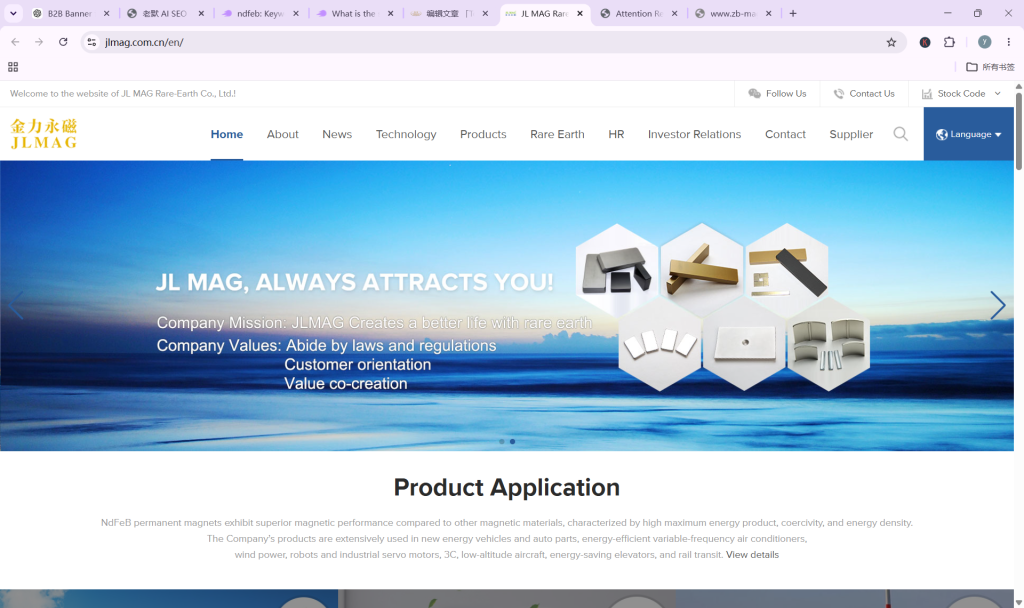Click the gold bar magnets hexagon image
This screenshot has height=608, width=1024.
tap(702, 270)
